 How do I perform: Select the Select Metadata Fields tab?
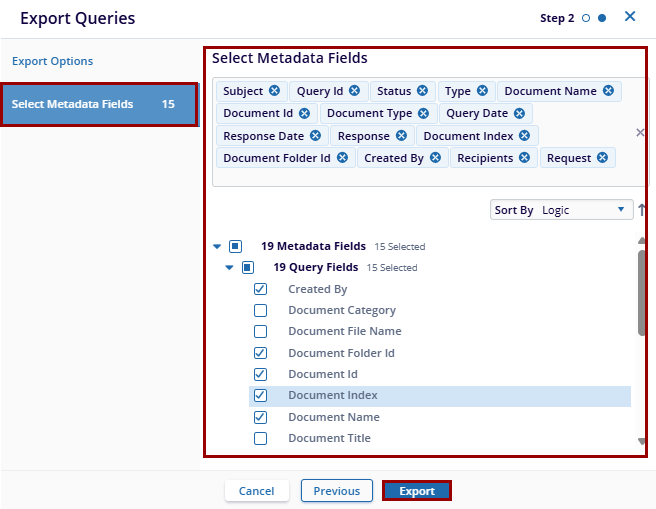pyautogui.click(x=98, y=104)
